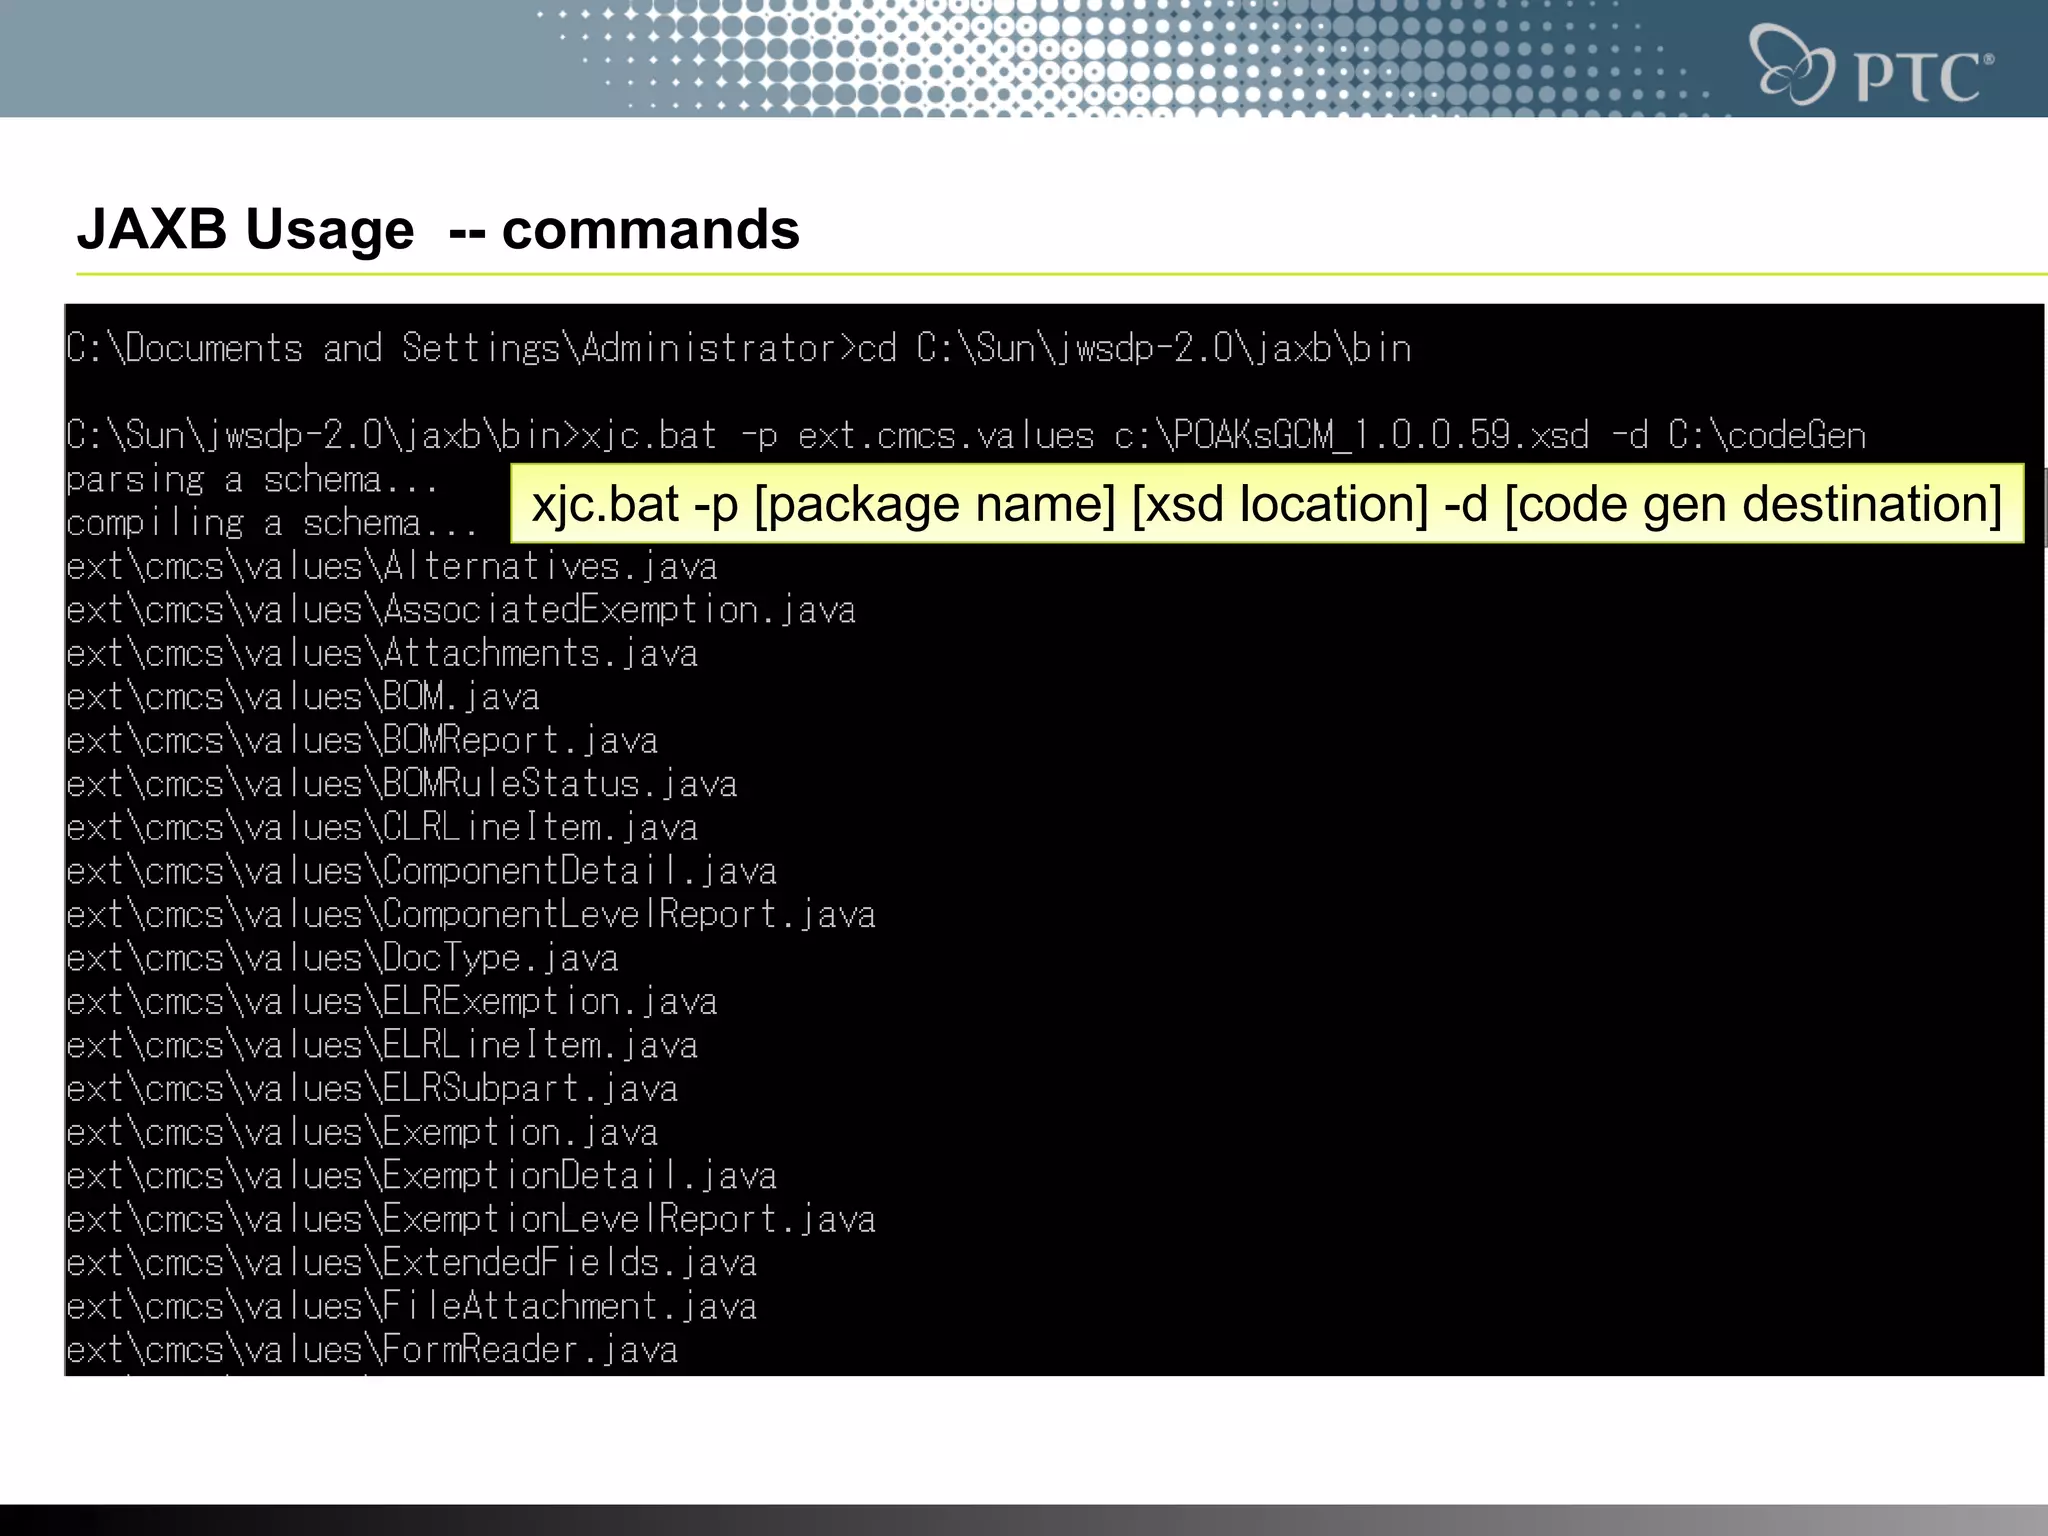Select the ExtendedFields.java output line
Image resolution: width=2048 pixels, height=1536 pixels.
(x=412, y=1263)
